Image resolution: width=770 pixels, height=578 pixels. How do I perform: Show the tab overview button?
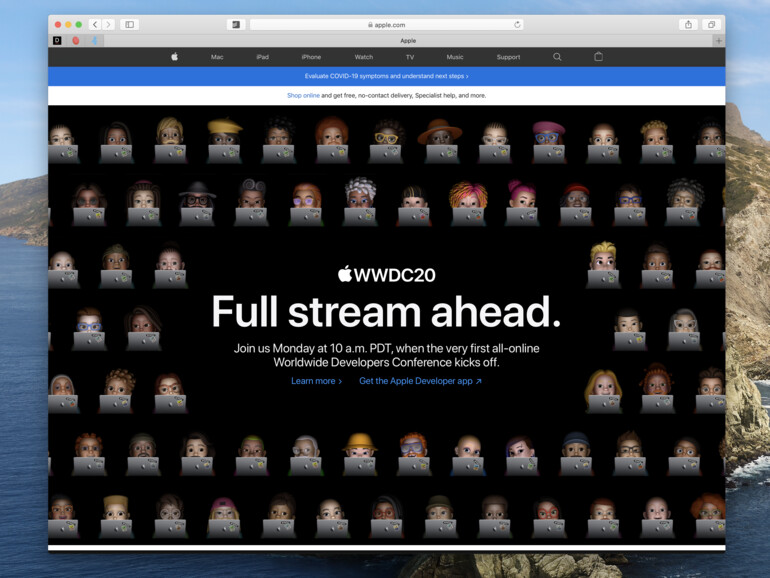tap(711, 25)
